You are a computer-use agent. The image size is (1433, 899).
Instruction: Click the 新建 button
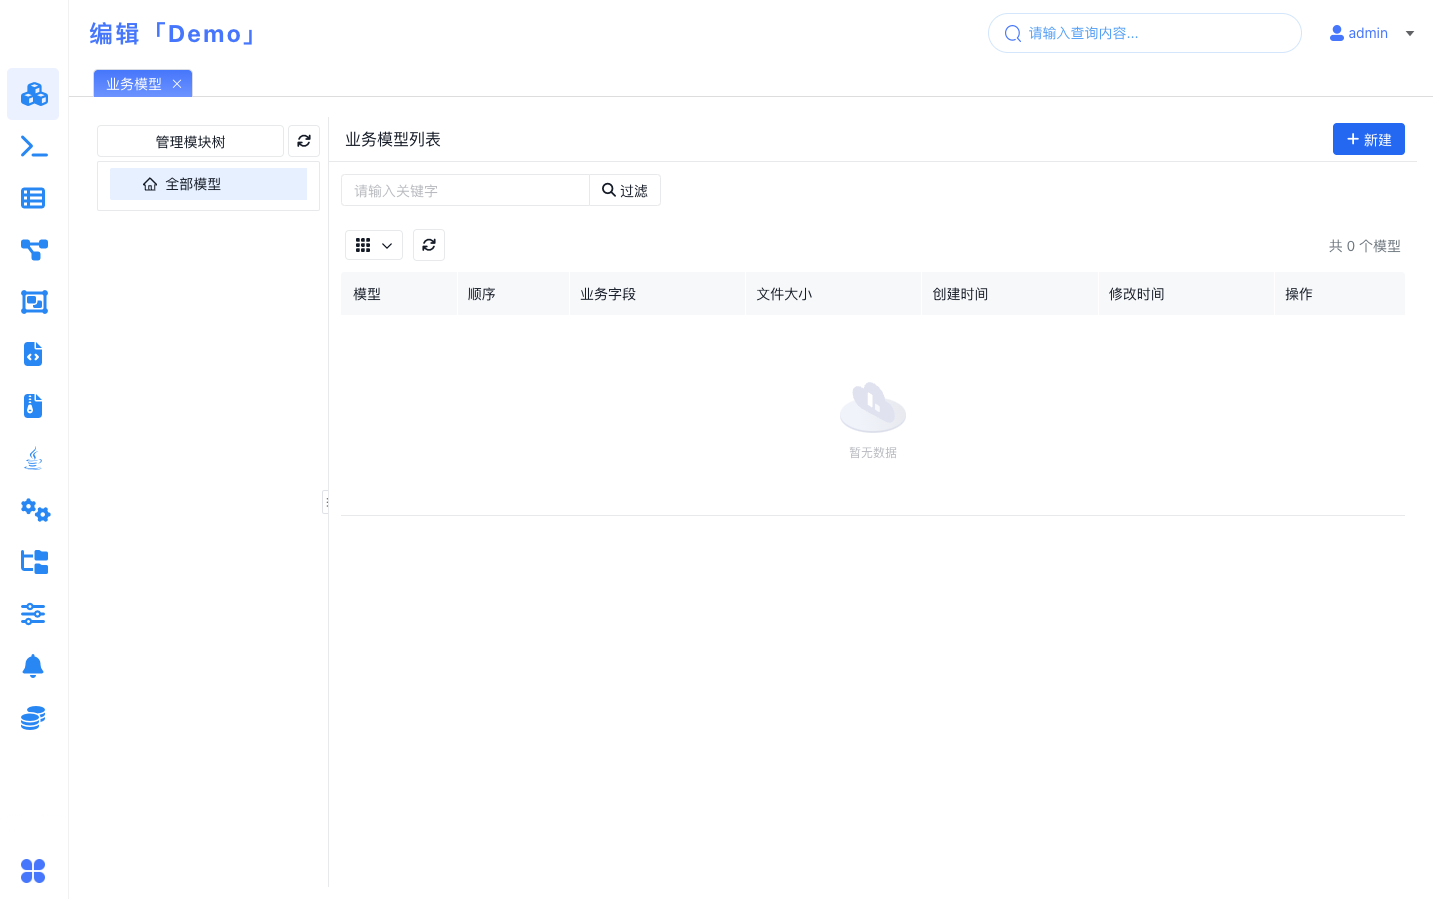1369,139
